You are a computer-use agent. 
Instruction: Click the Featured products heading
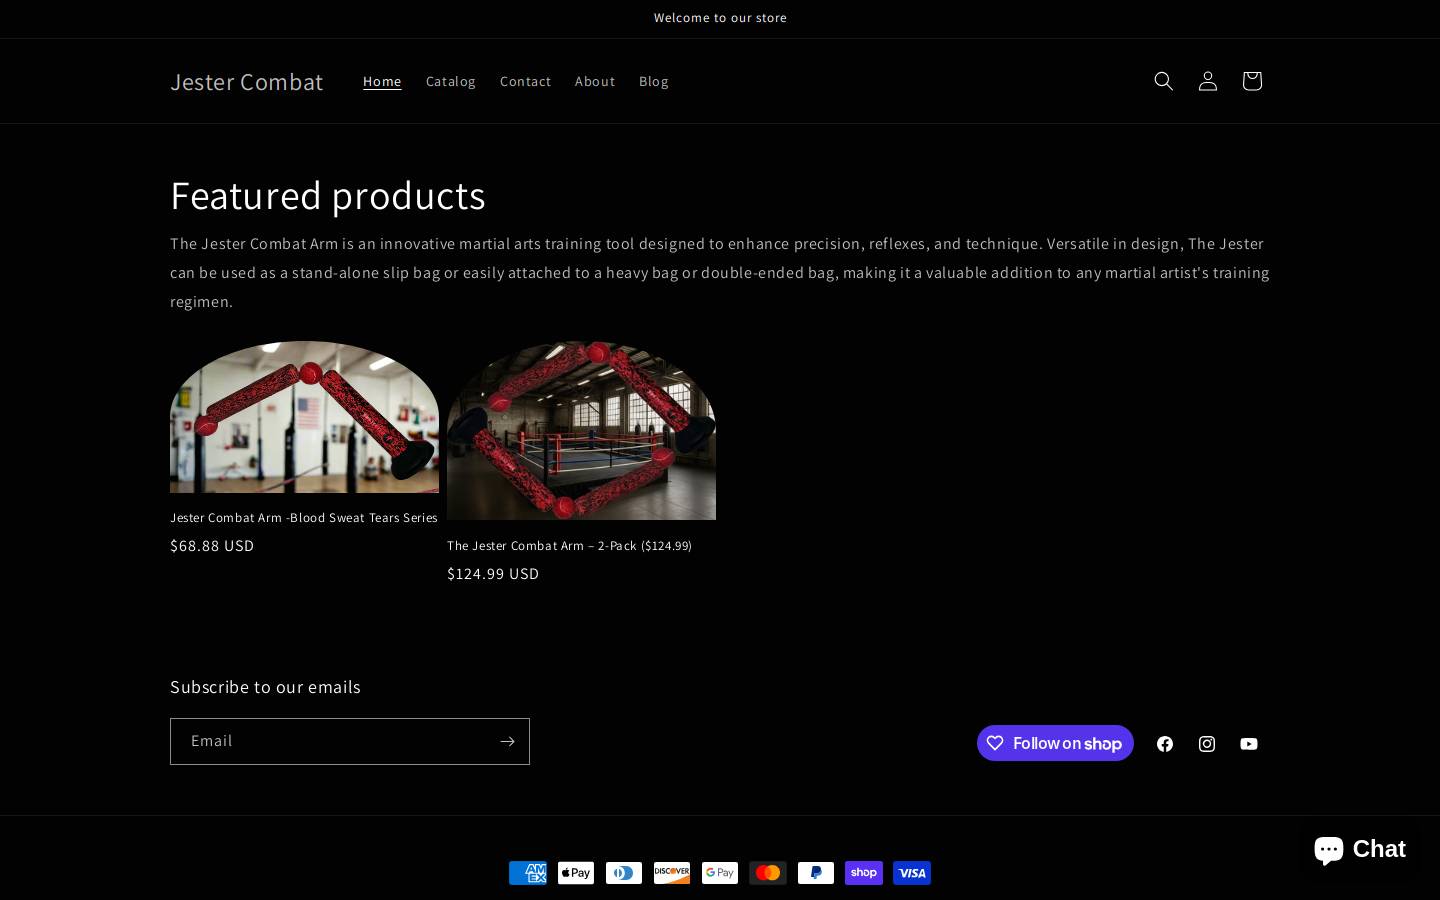click(328, 195)
